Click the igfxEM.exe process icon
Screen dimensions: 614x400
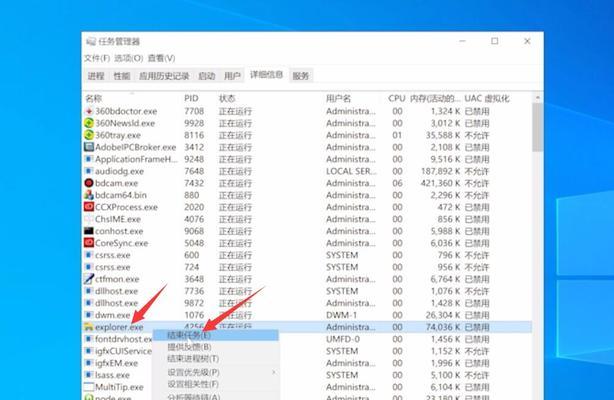pos(89,363)
